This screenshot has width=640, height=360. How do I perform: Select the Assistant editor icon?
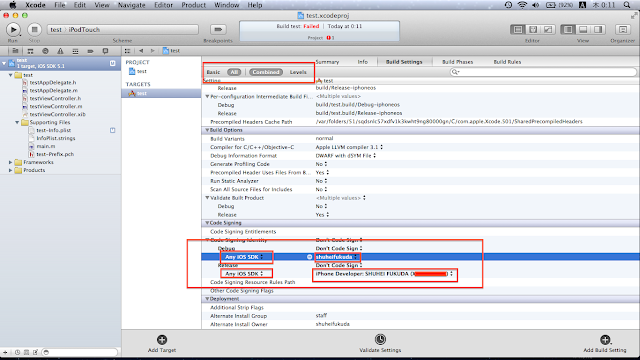(533, 29)
